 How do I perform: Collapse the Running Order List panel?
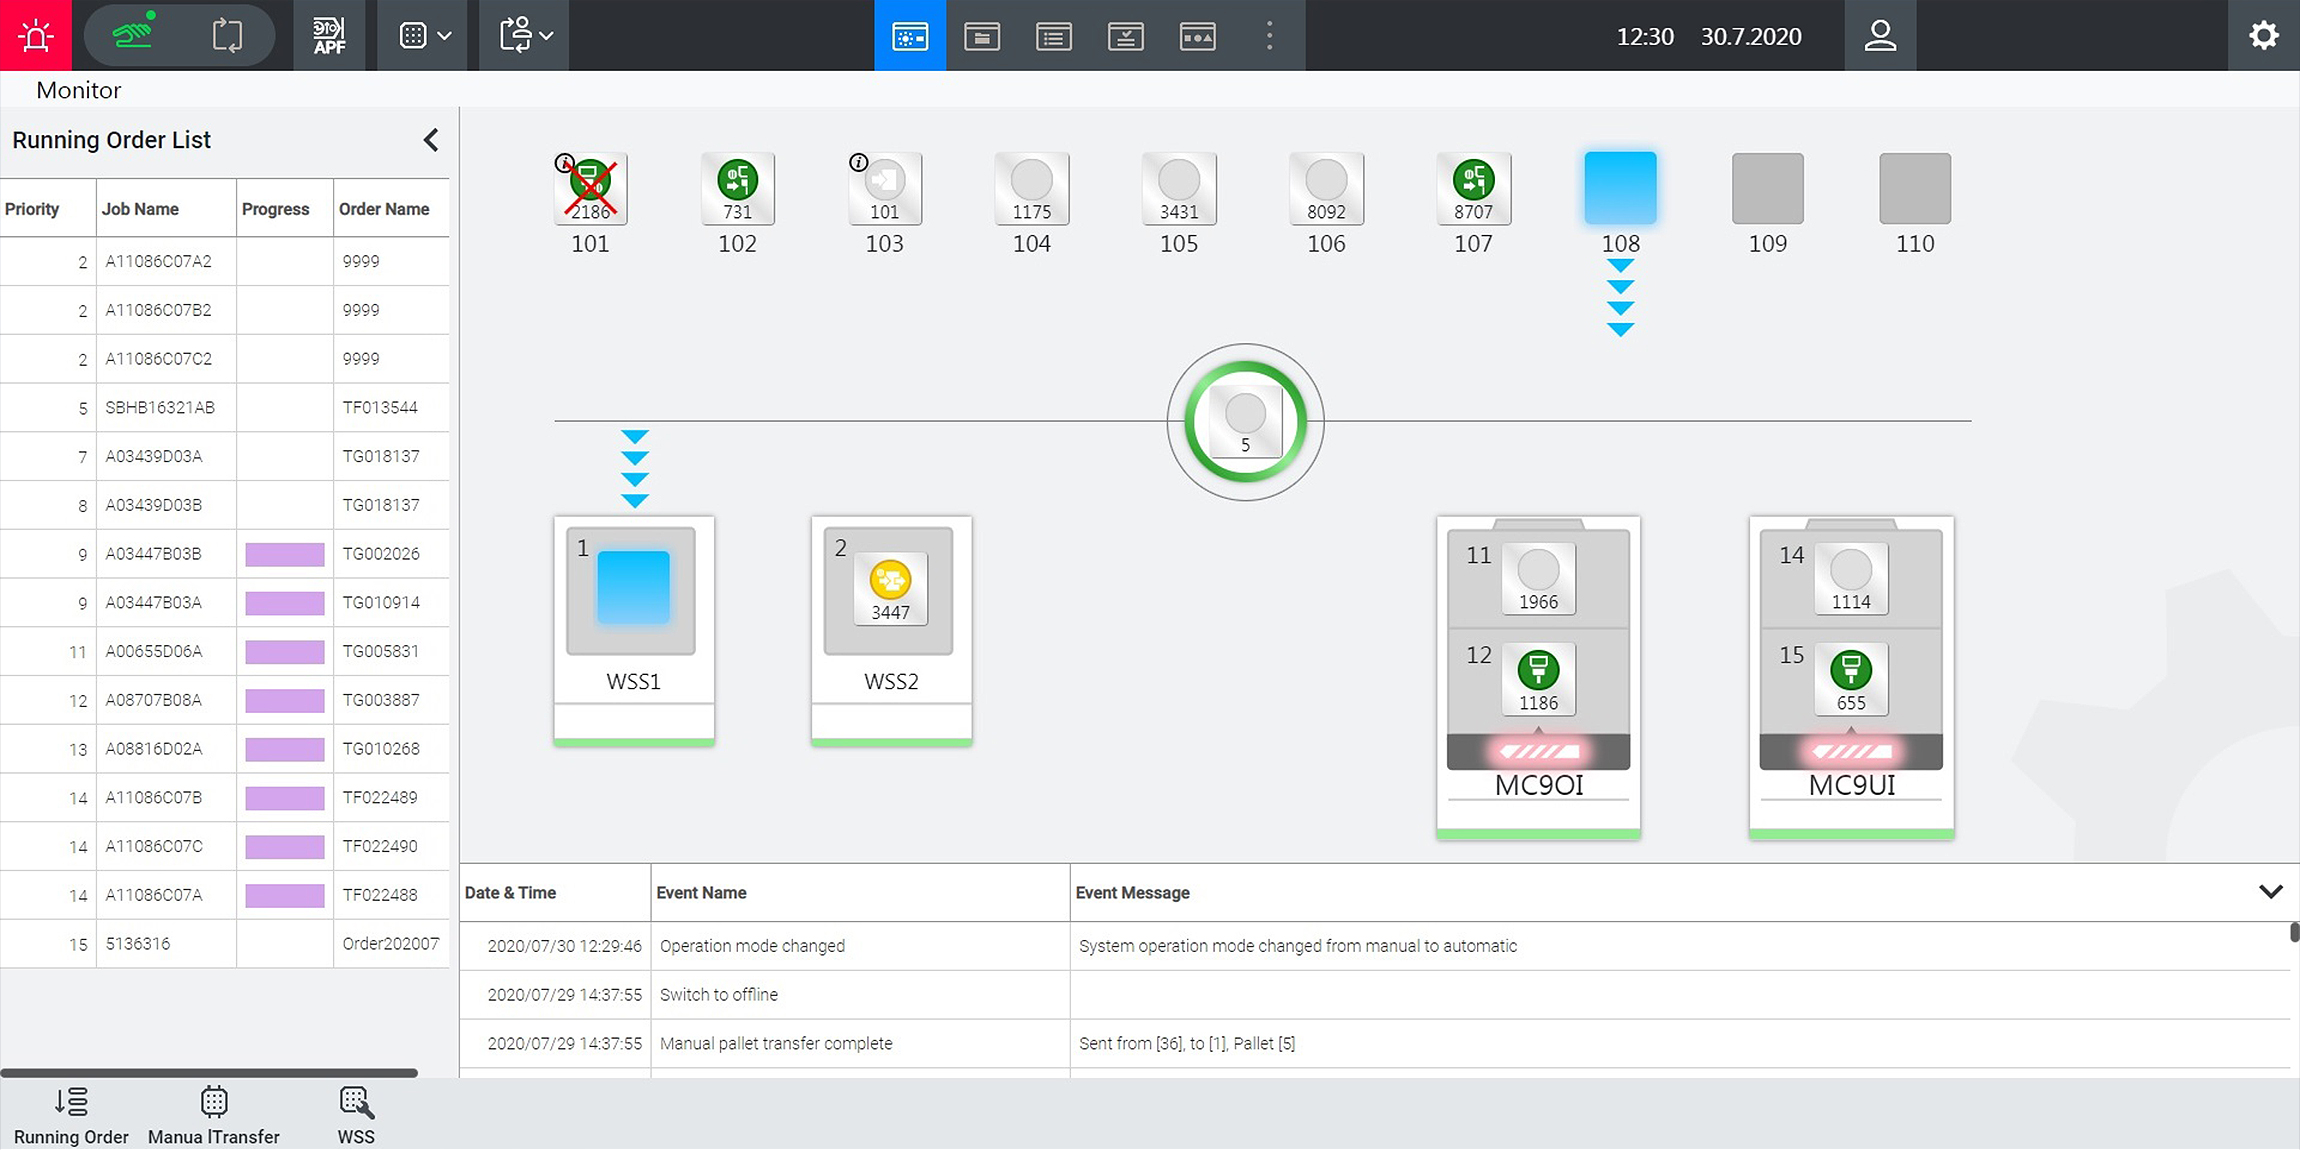(x=431, y=140)
